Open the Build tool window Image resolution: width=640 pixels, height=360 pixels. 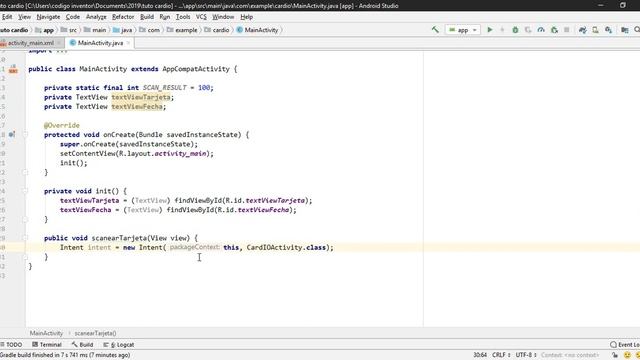coord(82,344)
